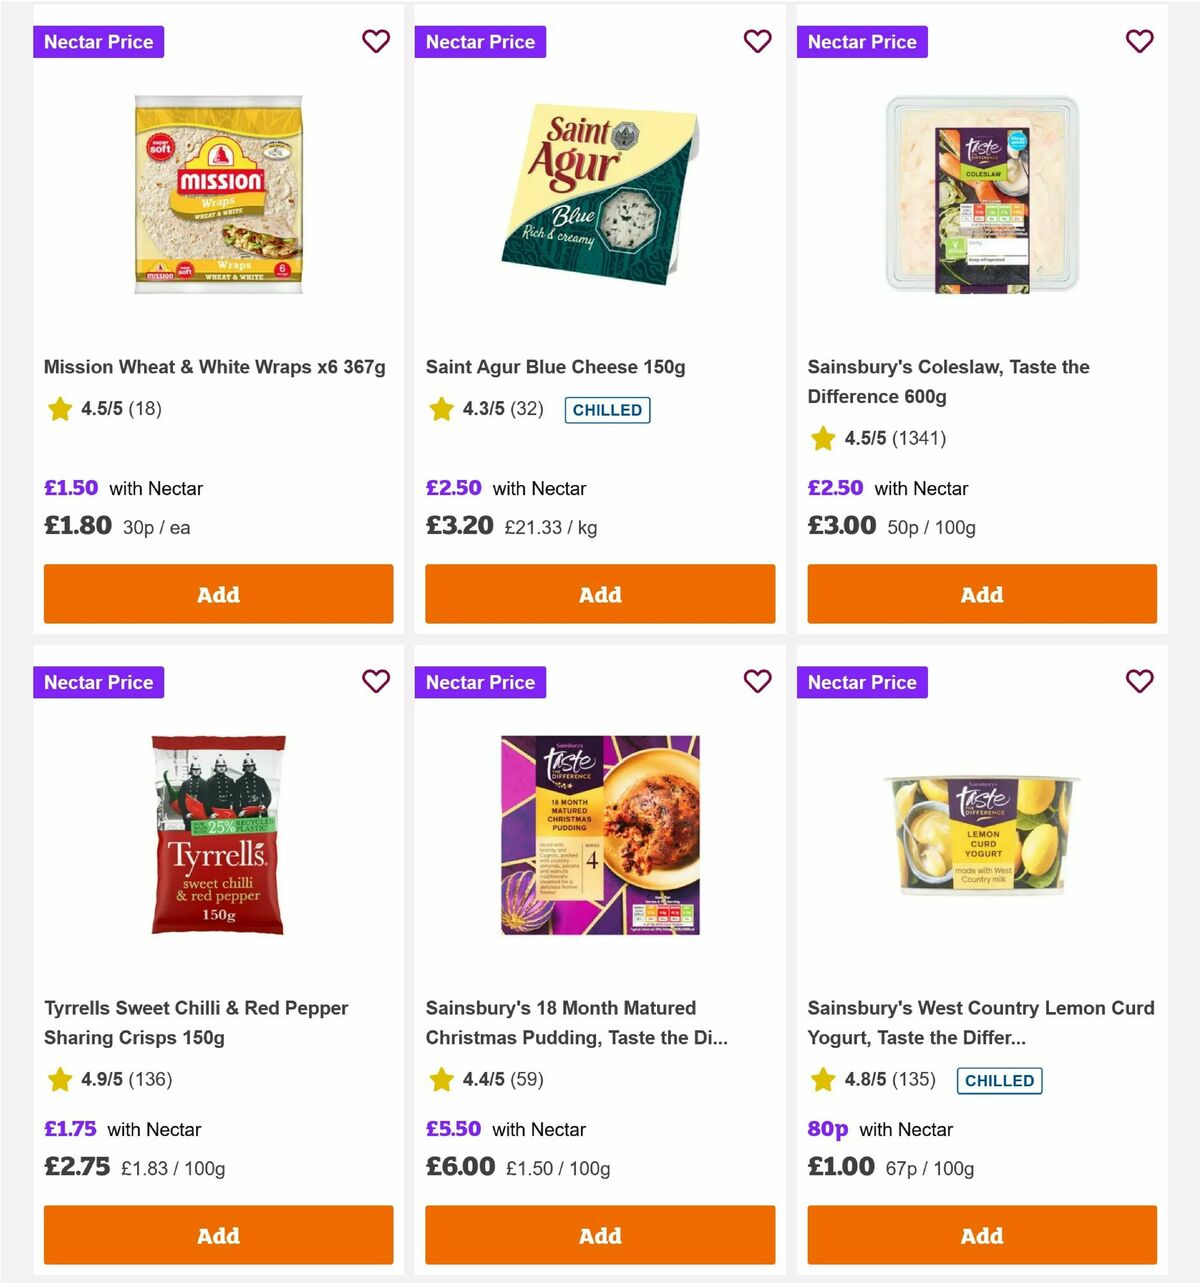Click the heart icon on Saint Agur Blue Cheese
The height and width of the screenshot is (1283, 1200).
[758, 41]
